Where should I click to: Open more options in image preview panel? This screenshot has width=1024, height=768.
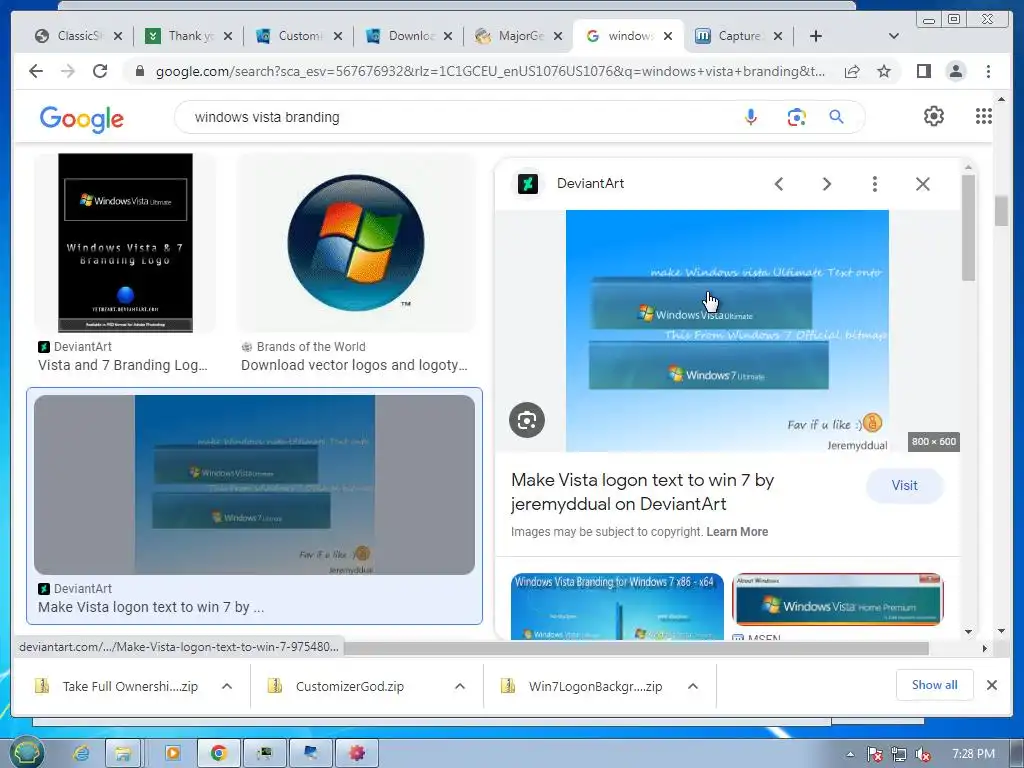[874, 184]
